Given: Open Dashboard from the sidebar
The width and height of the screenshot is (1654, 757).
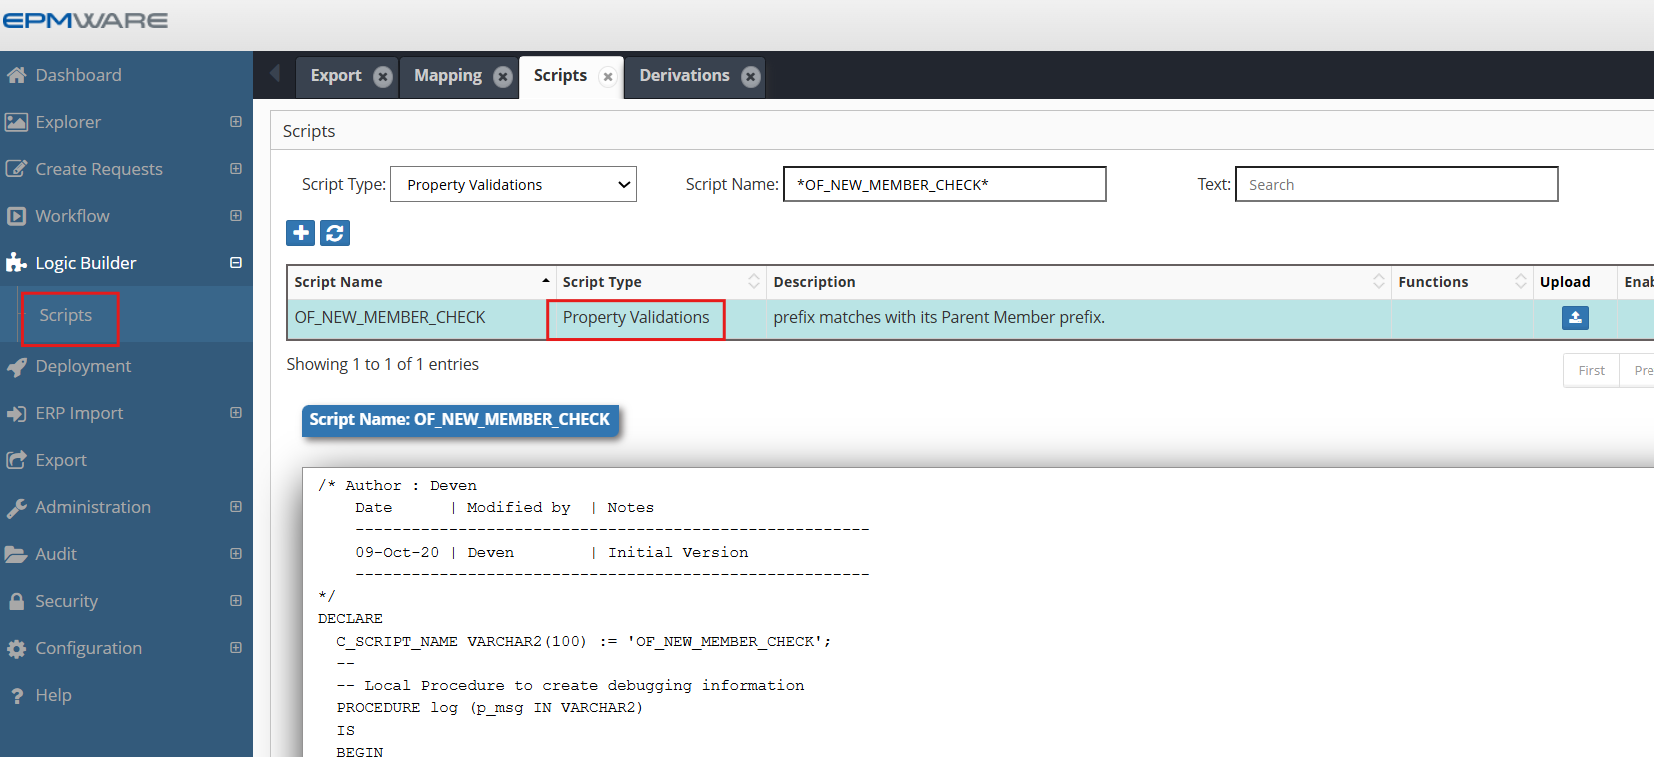Looking at the screenshot, I should pyautogui.click(x=78, y=75).
